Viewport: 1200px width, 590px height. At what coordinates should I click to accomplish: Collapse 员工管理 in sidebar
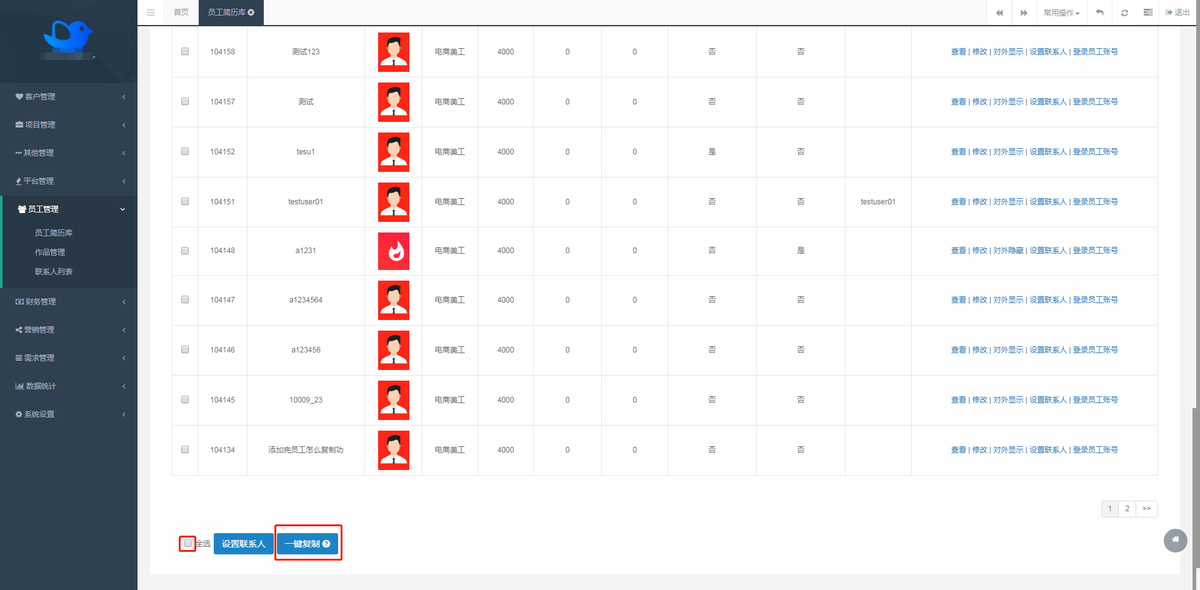[68, 209]
